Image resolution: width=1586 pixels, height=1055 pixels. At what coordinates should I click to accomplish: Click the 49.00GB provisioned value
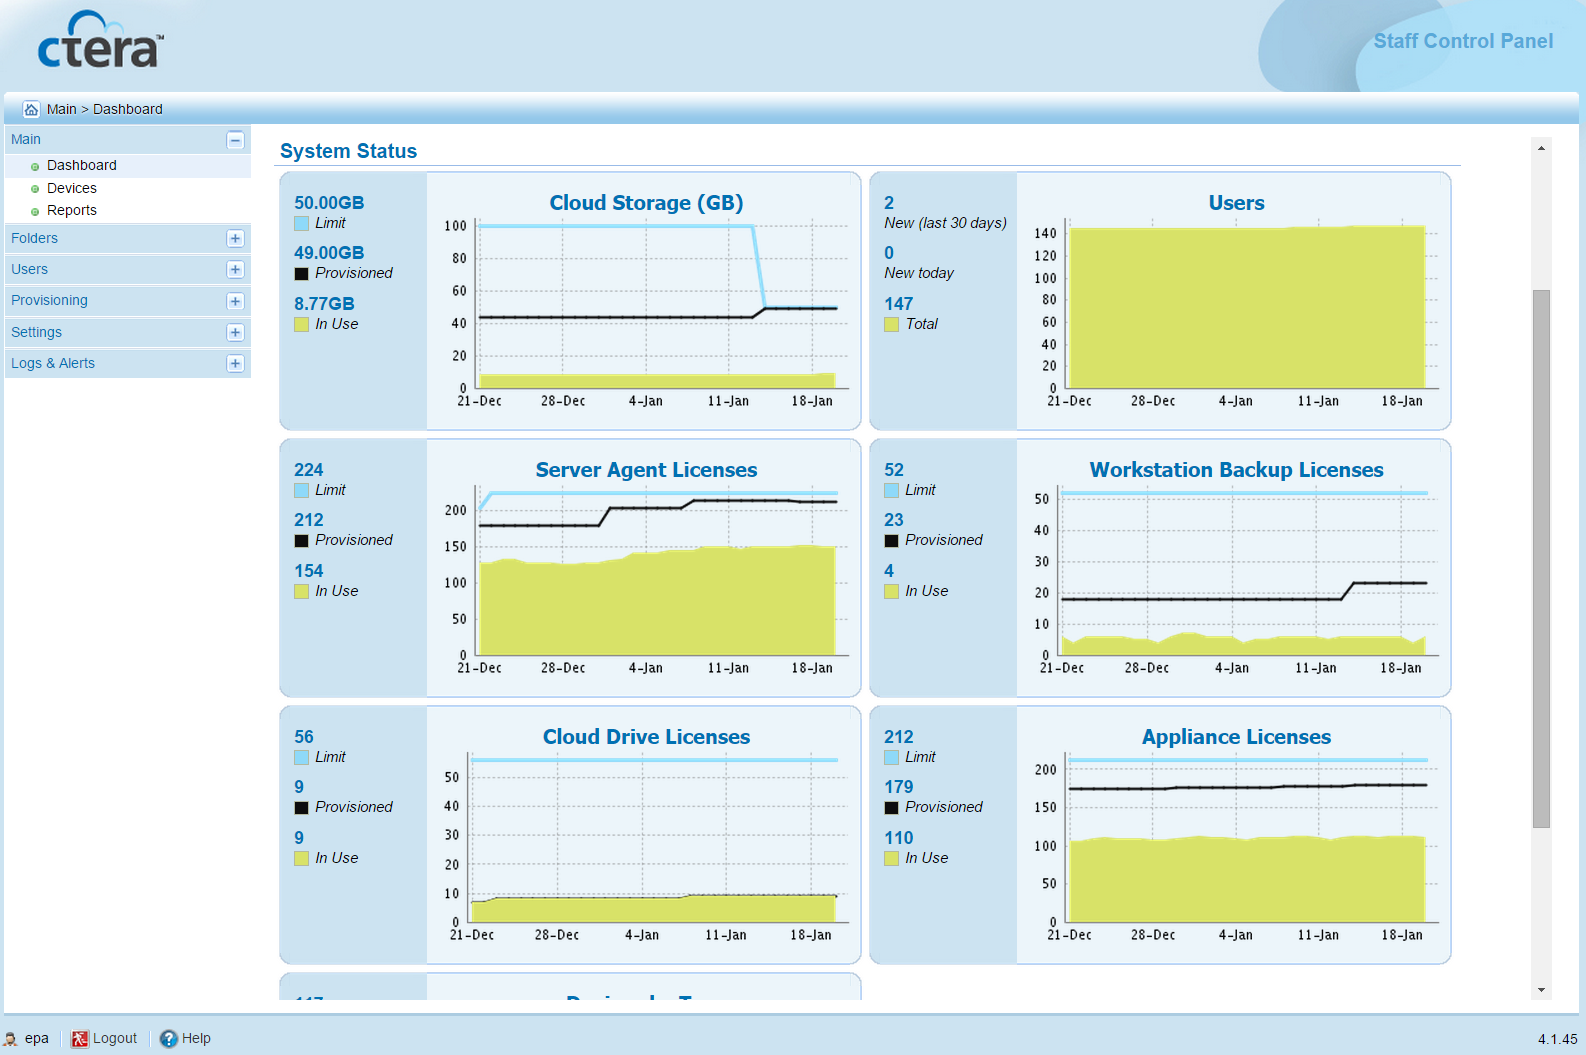coord(329,253)
